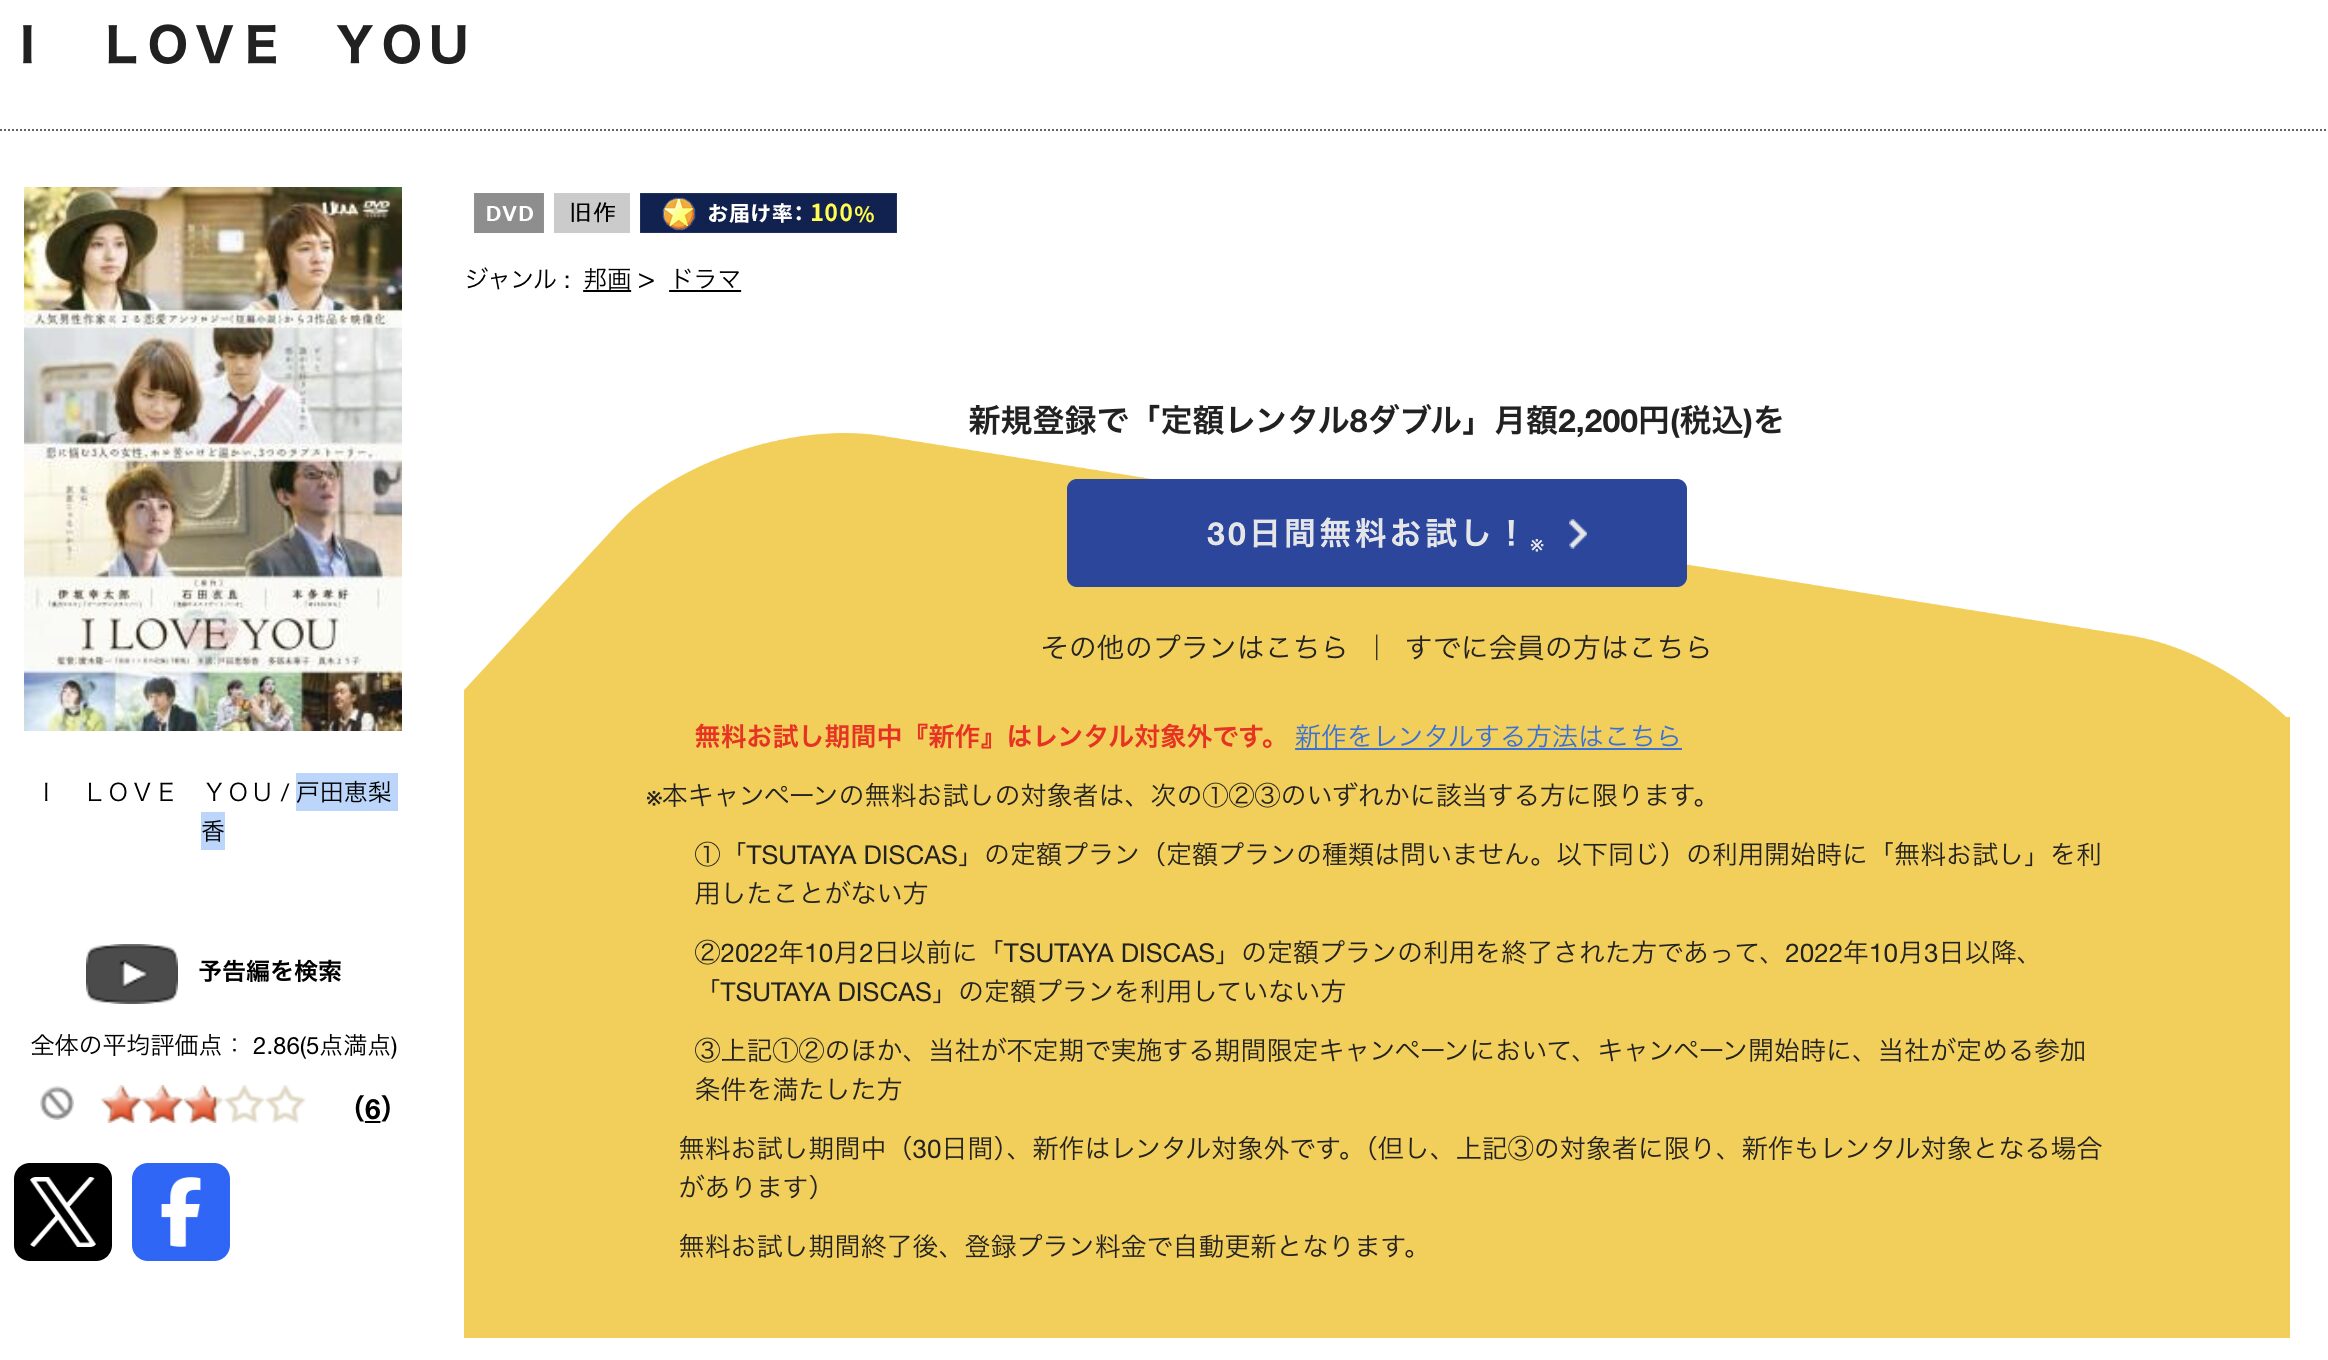2328x1360 pixels.
Task: Click the 新規登録で「定額レンタル8ダブル」 headline
Action: point(1376,420)
